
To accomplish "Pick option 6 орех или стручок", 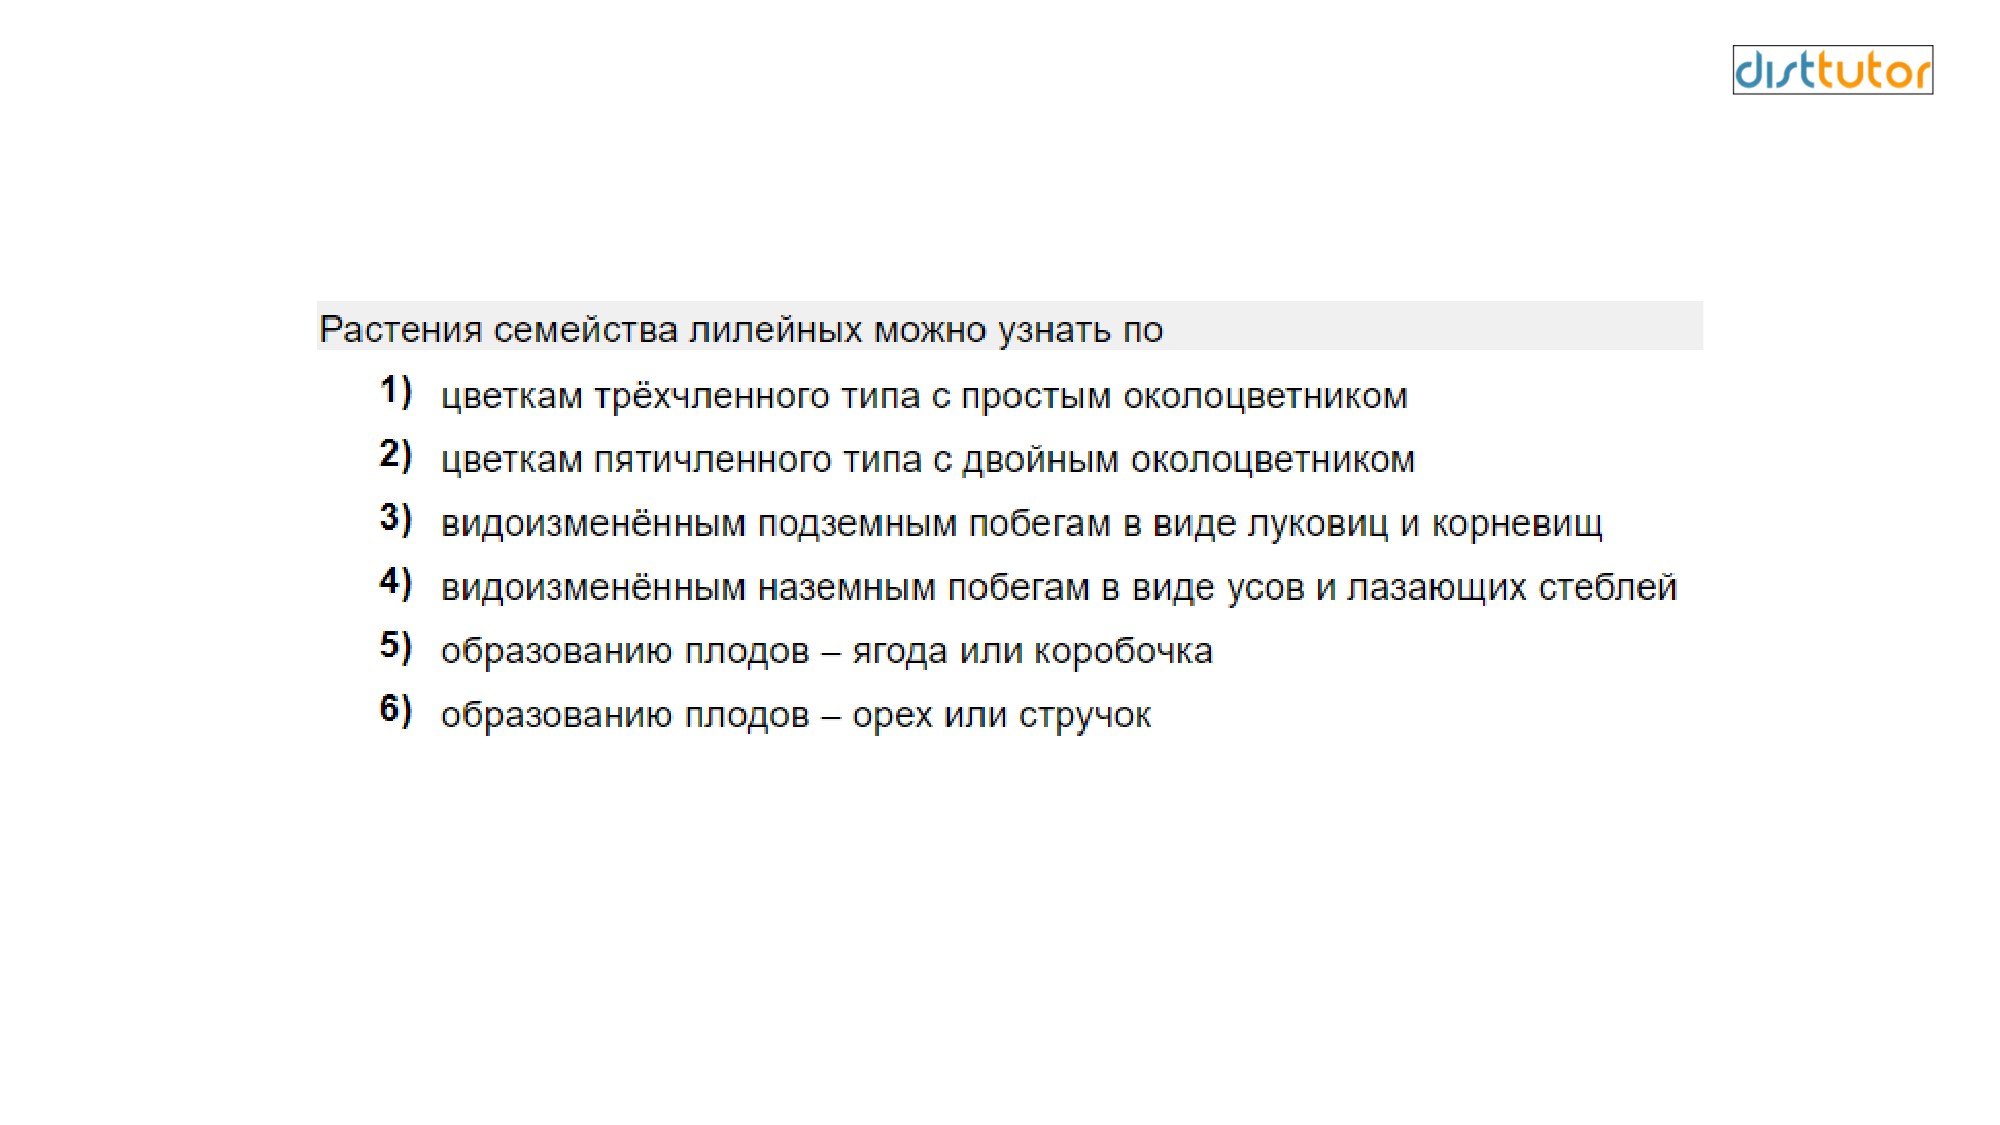I will [x=796, y=716].
